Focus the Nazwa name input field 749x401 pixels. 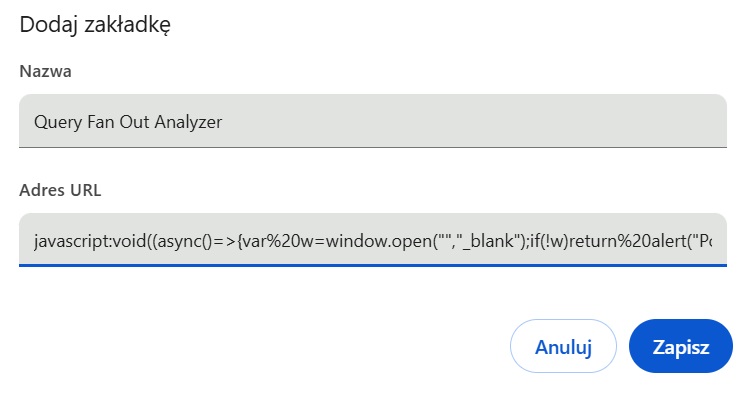(372, 121)
